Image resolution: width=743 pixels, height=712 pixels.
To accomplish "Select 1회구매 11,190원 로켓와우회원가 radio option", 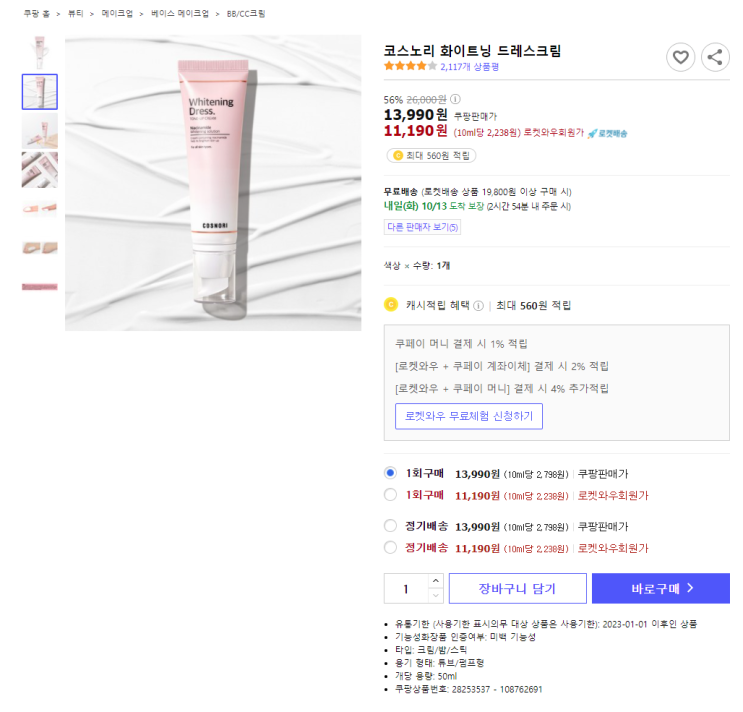I will [390, 495].
